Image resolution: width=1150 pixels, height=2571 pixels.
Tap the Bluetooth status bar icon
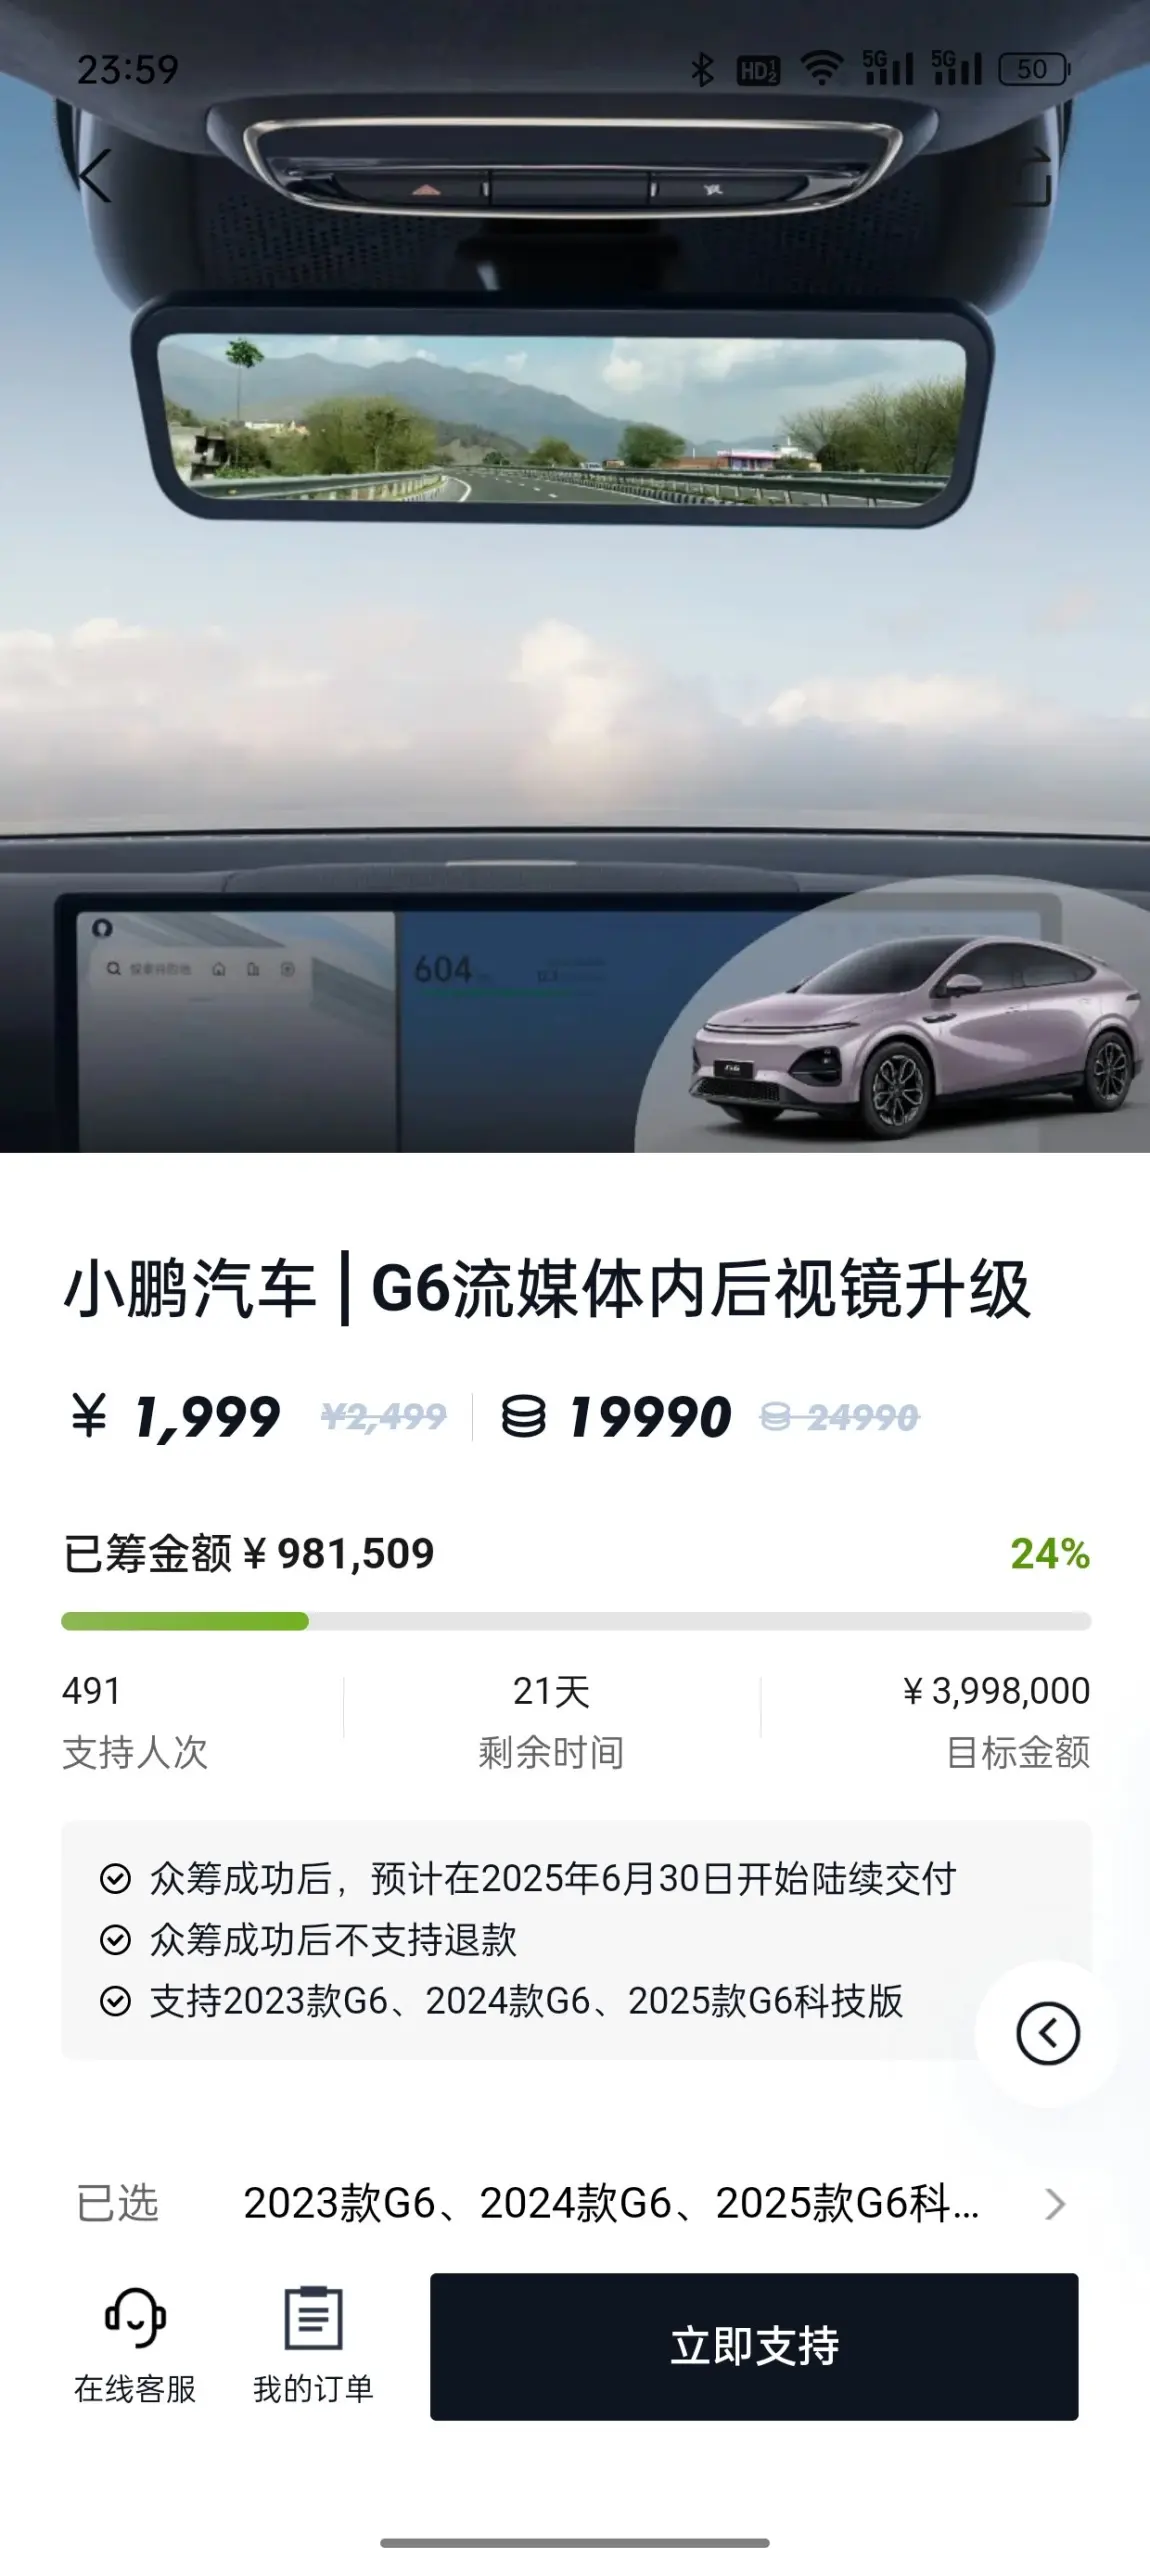[702, 69]
